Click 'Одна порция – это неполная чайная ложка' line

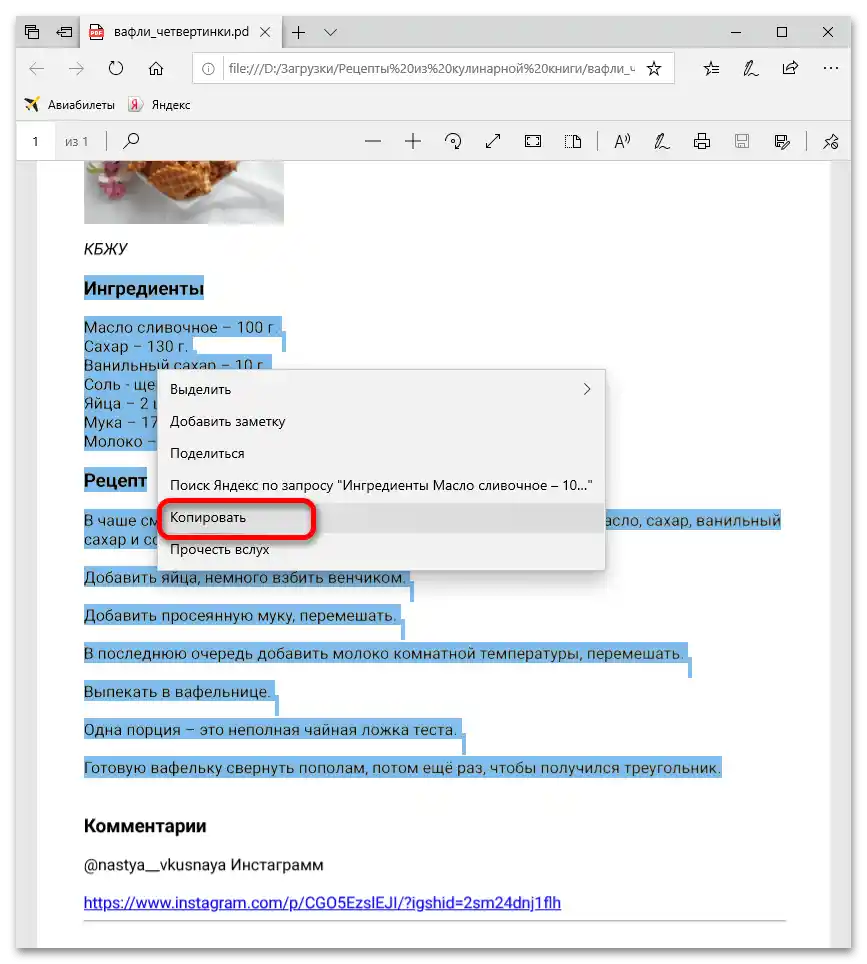271,730
